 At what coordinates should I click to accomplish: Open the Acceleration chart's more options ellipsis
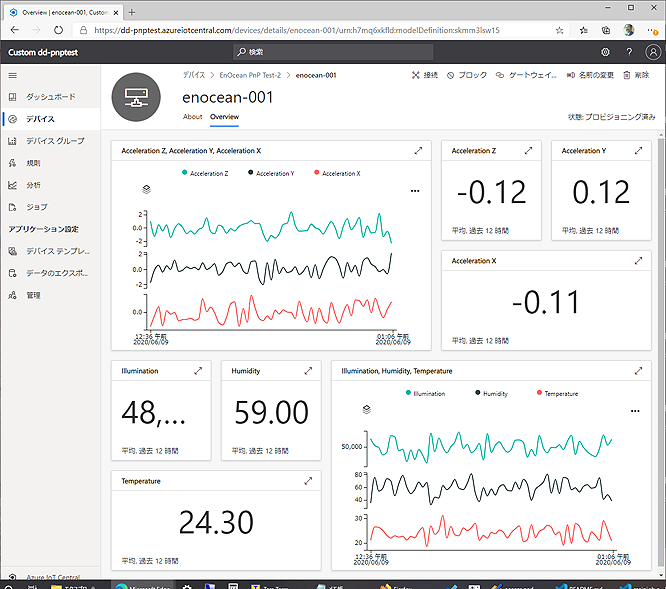[415, 189]
